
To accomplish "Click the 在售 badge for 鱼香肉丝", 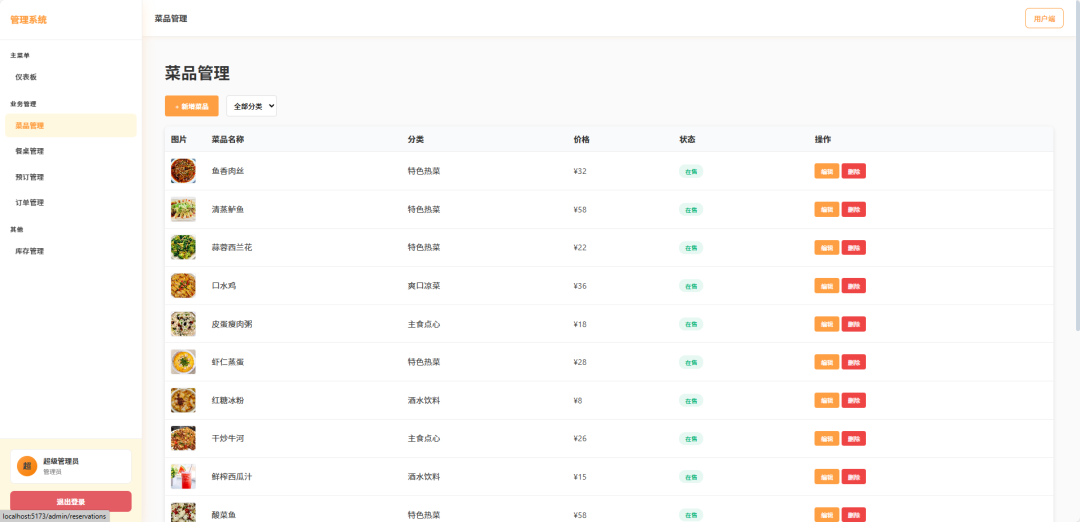I will pyautogui.click(x=691, y=171).
